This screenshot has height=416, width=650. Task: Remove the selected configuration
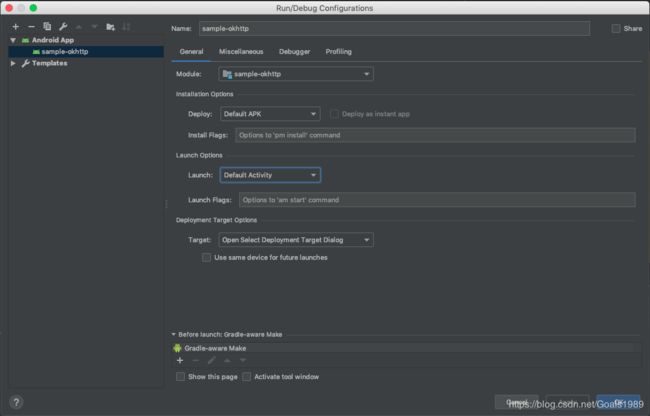click(x=32, y=27)
